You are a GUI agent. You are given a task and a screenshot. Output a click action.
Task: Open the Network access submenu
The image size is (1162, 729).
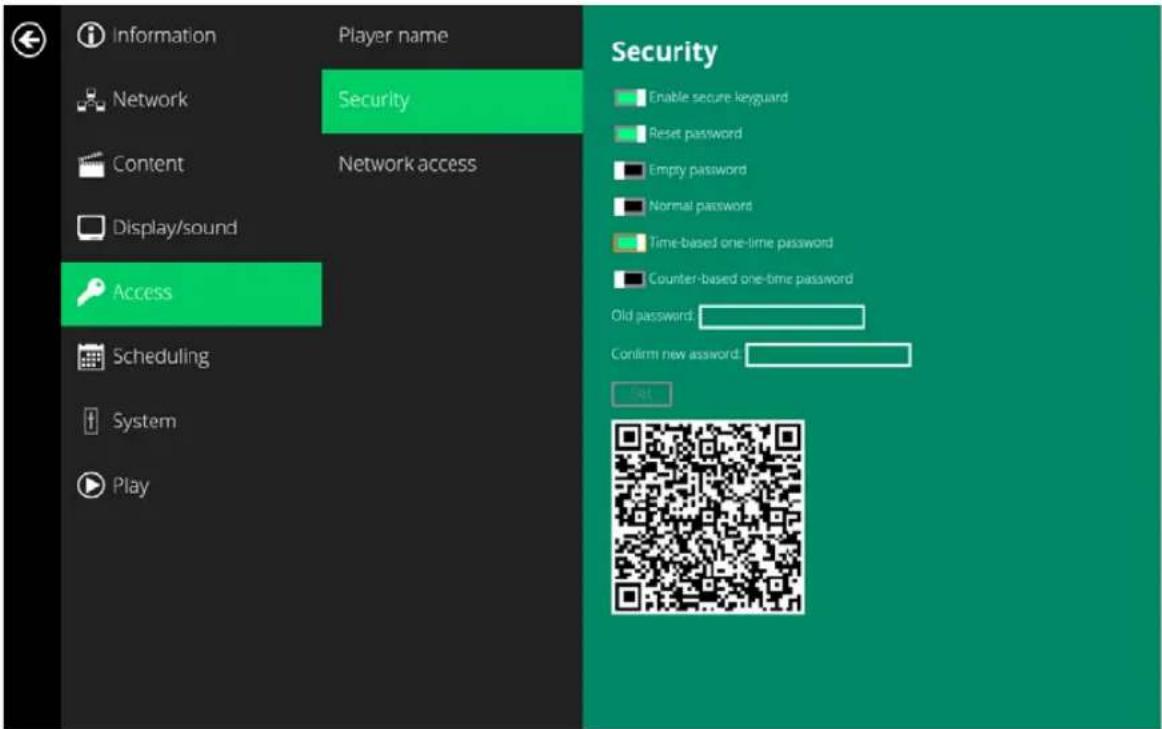(408, 164)
